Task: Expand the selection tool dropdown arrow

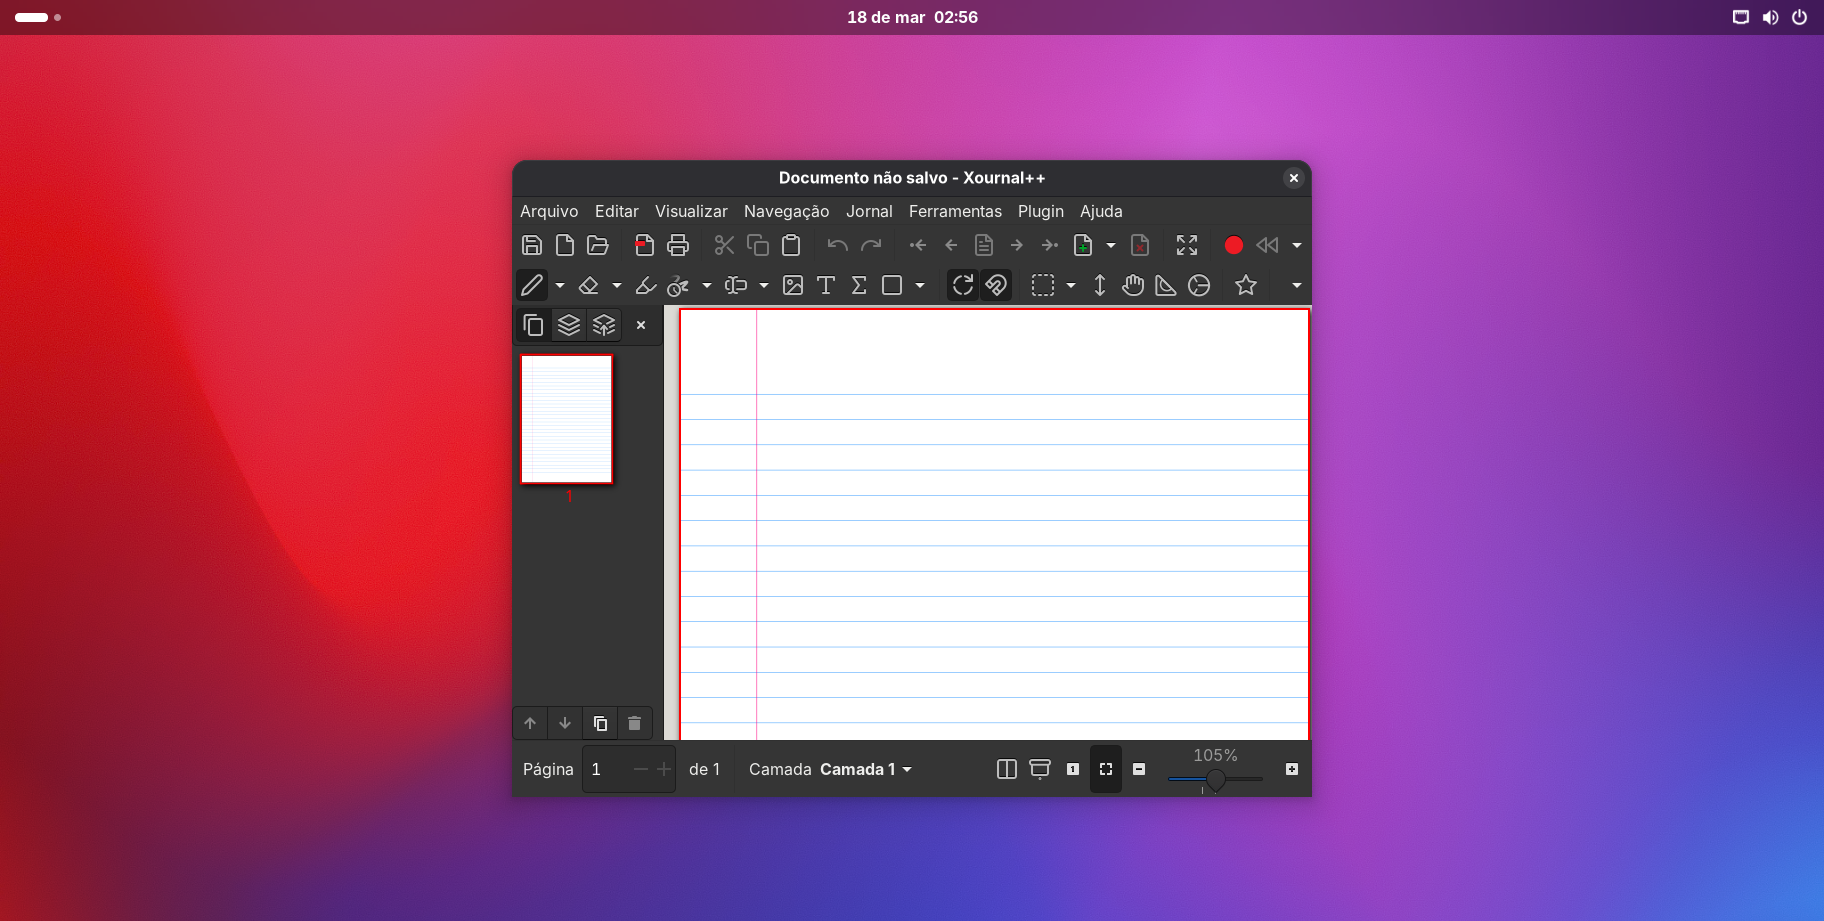Action: pyautogui.click(x=1071, y=286)
